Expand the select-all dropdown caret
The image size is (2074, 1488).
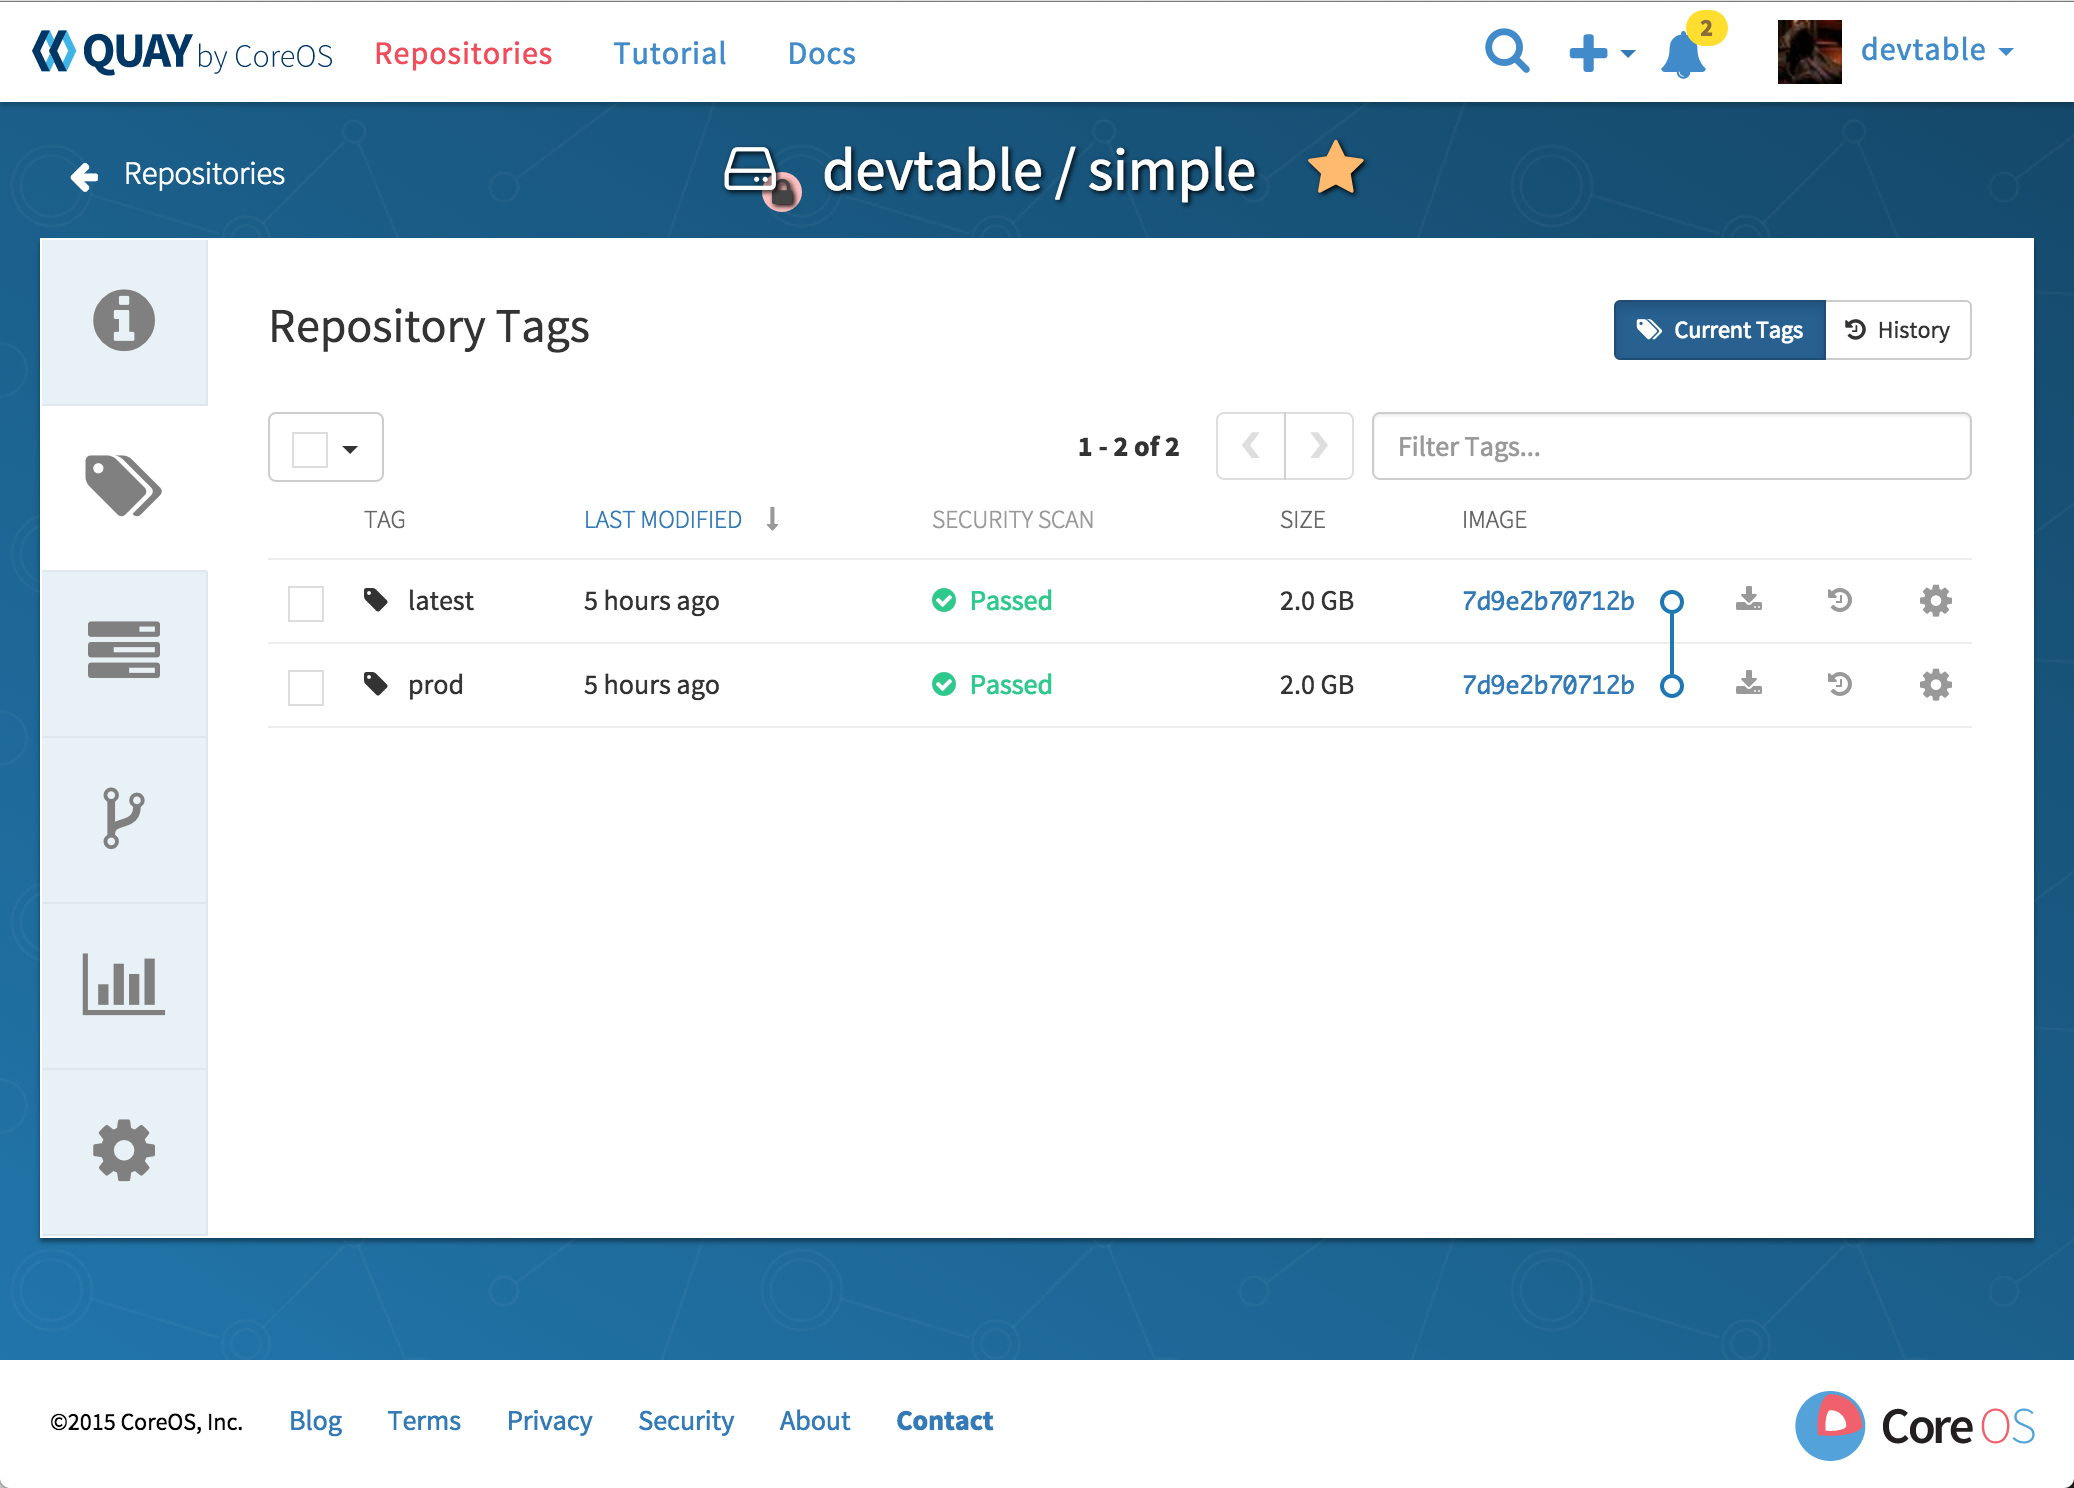350,449
